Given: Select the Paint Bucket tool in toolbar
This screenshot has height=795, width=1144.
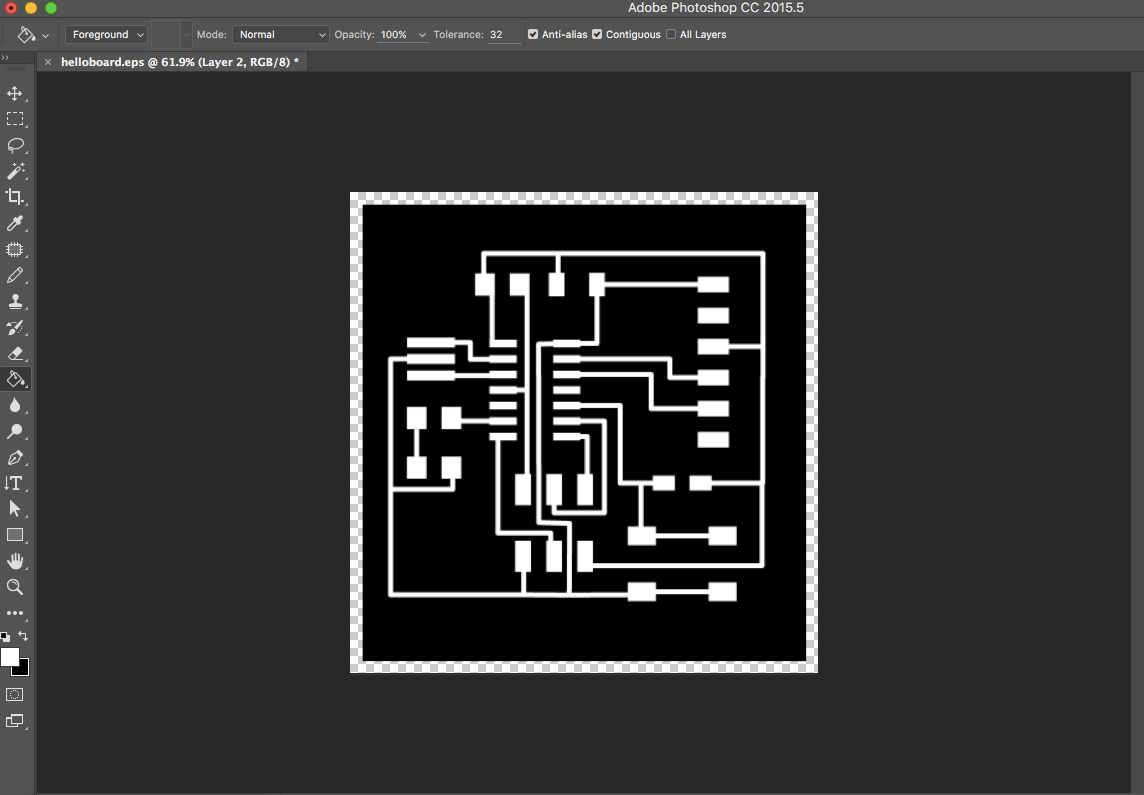Looking at the screenshot, I should (15, 379).
